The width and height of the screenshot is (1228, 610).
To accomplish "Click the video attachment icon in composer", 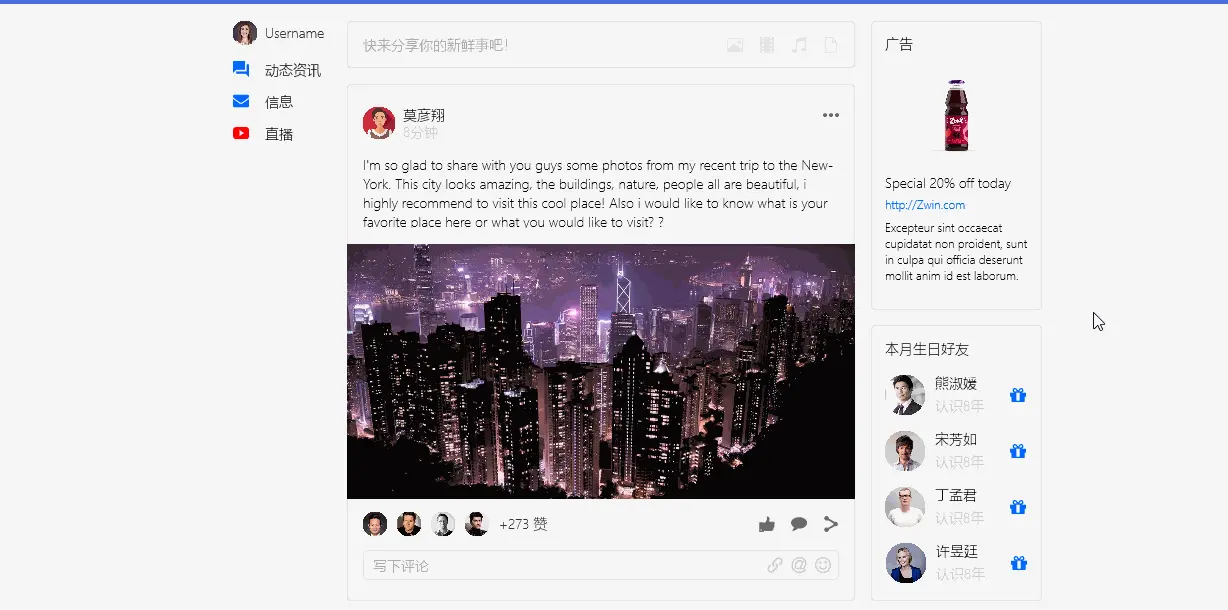I will point(767,45).
